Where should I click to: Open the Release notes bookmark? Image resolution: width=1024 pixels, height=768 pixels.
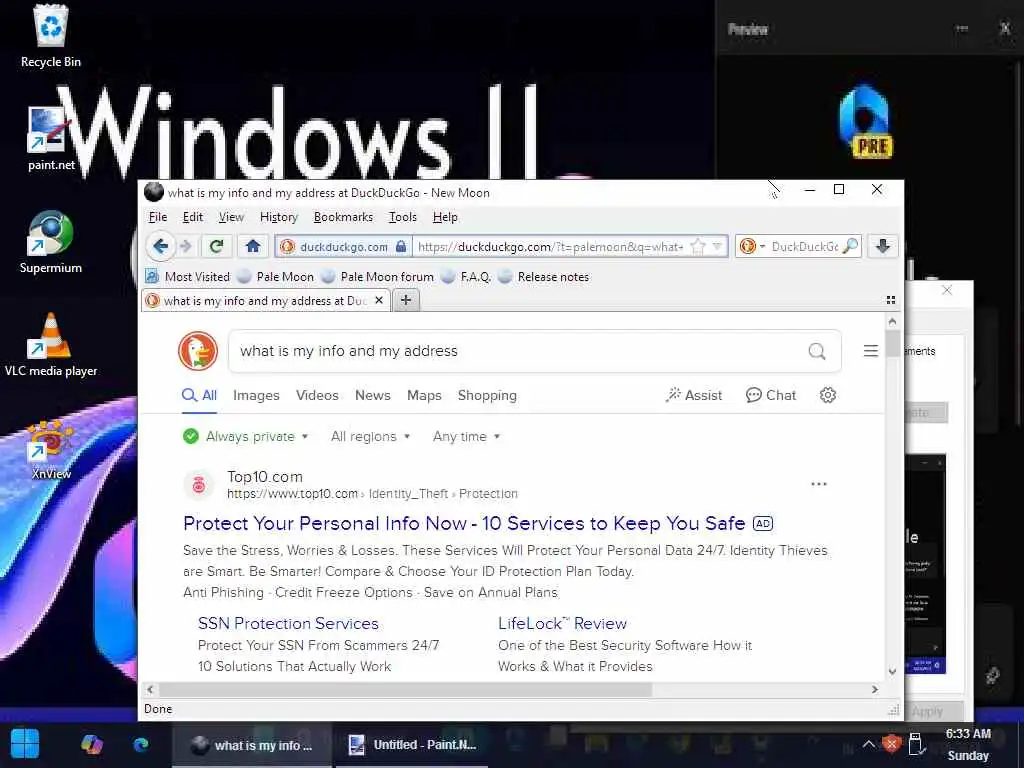543,276
